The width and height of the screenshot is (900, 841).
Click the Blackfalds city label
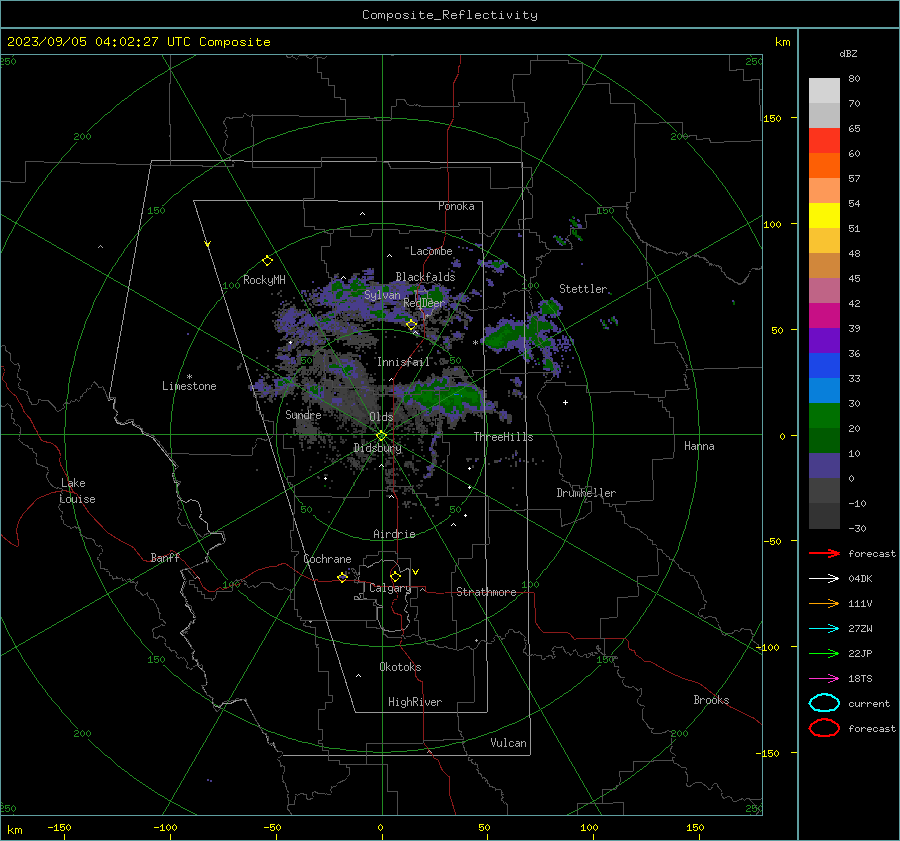(425, 277)
